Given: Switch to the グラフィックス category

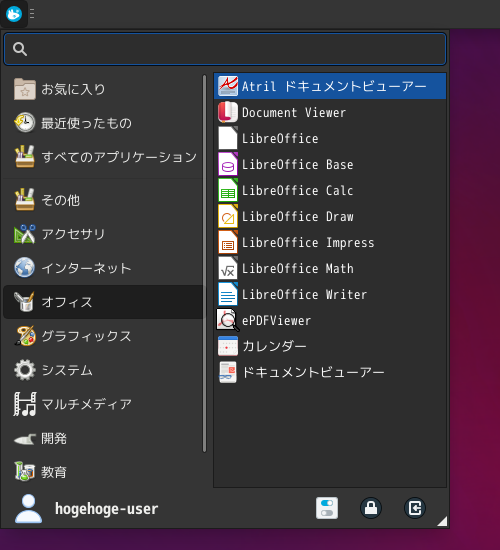Looking at the screenshot, I should [x=103, y=336].
